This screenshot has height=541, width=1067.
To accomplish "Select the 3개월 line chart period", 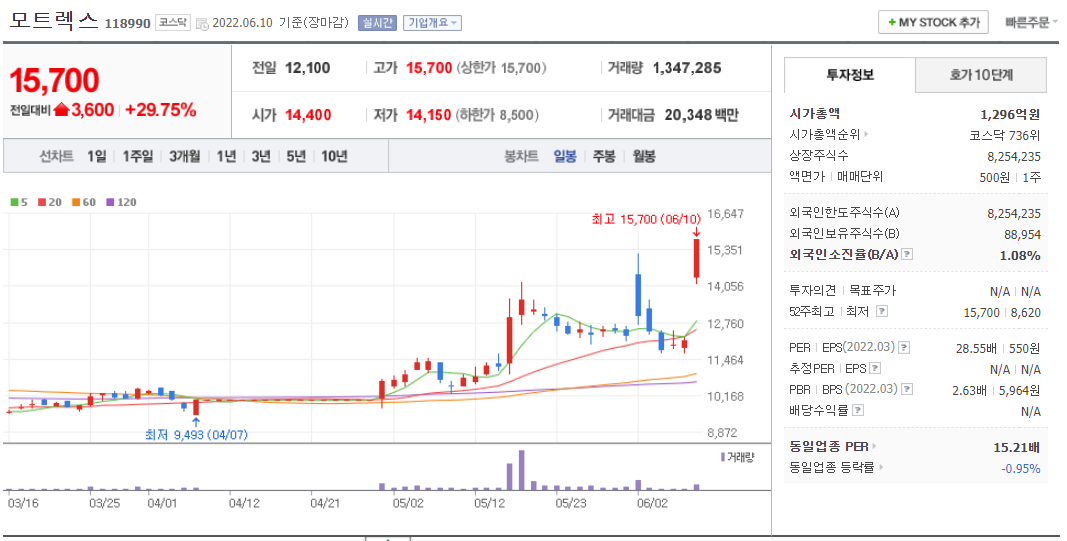I will [185, 157].
